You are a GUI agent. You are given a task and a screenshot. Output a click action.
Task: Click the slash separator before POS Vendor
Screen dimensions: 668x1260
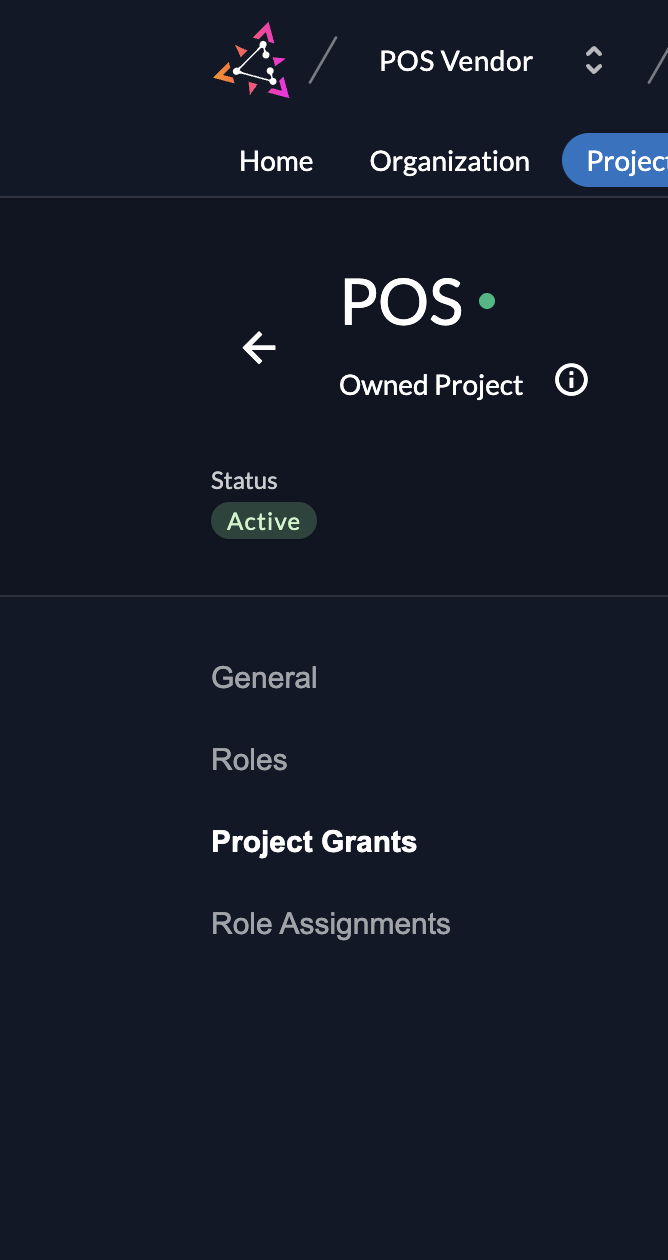point(323,61)
